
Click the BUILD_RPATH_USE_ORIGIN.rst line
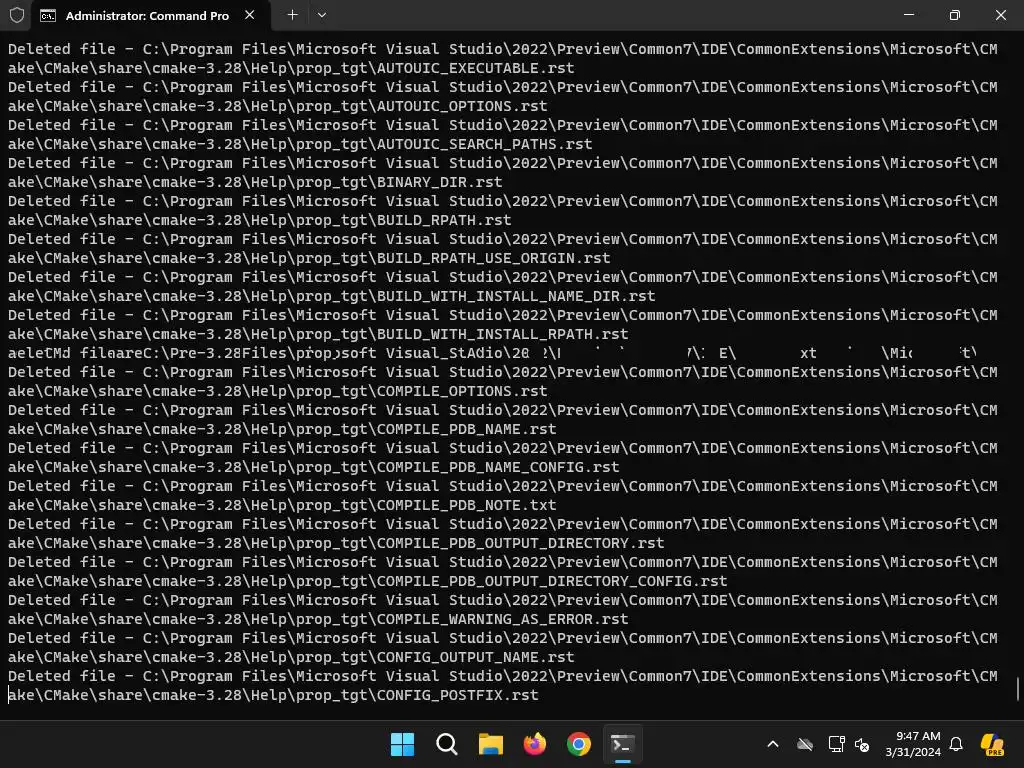[x=310, y=258]
